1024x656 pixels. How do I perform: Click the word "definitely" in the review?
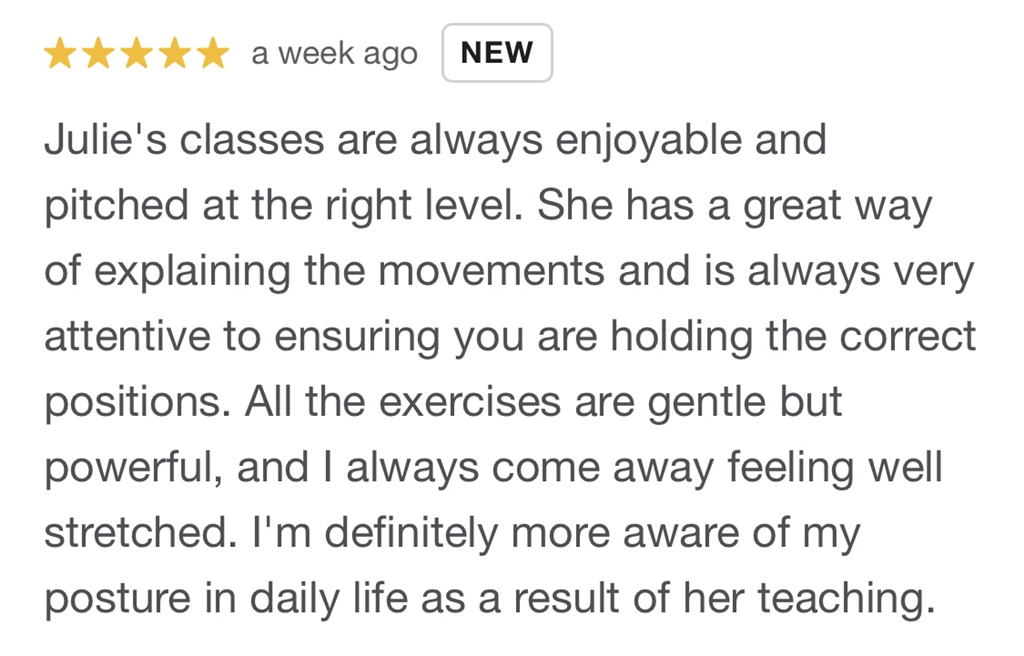[410, 533]
